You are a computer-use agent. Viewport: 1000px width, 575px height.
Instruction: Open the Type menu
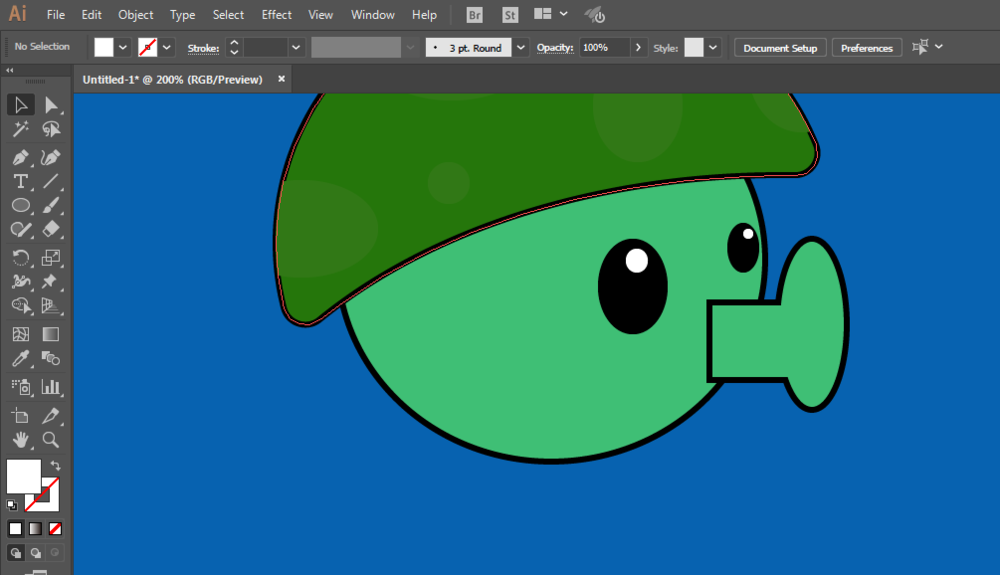tap(182, 15)
